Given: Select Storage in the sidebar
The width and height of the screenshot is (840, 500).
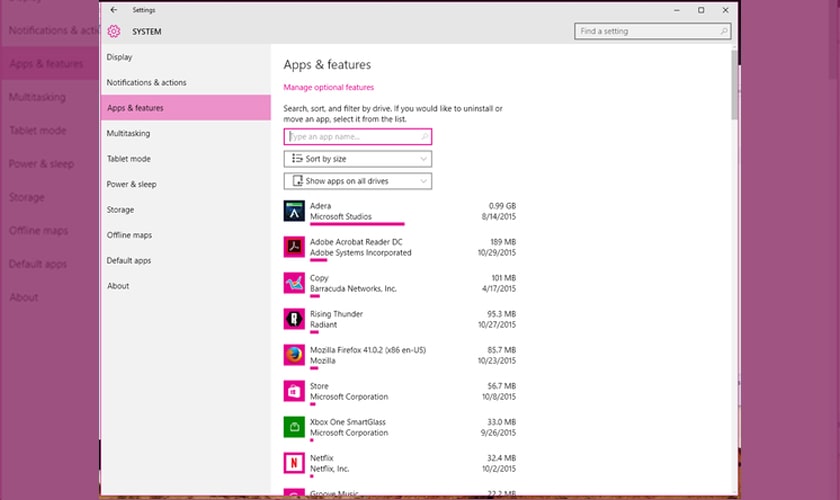Looking at the screenshot, I should [120, 210].
